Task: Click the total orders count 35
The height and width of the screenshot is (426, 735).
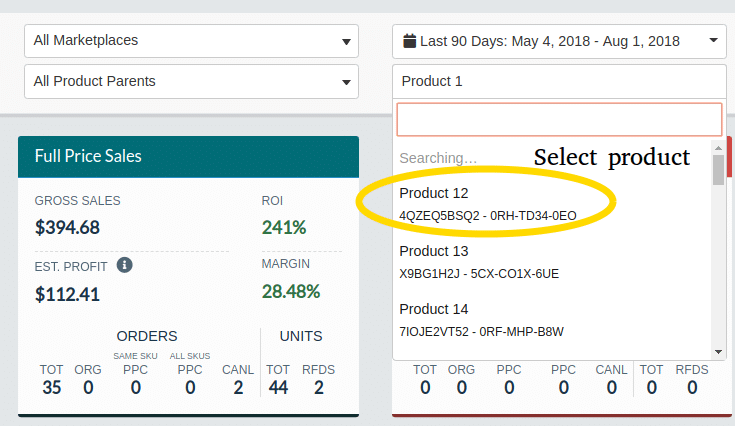Action: pyautogui.click(x=52, y=388)
